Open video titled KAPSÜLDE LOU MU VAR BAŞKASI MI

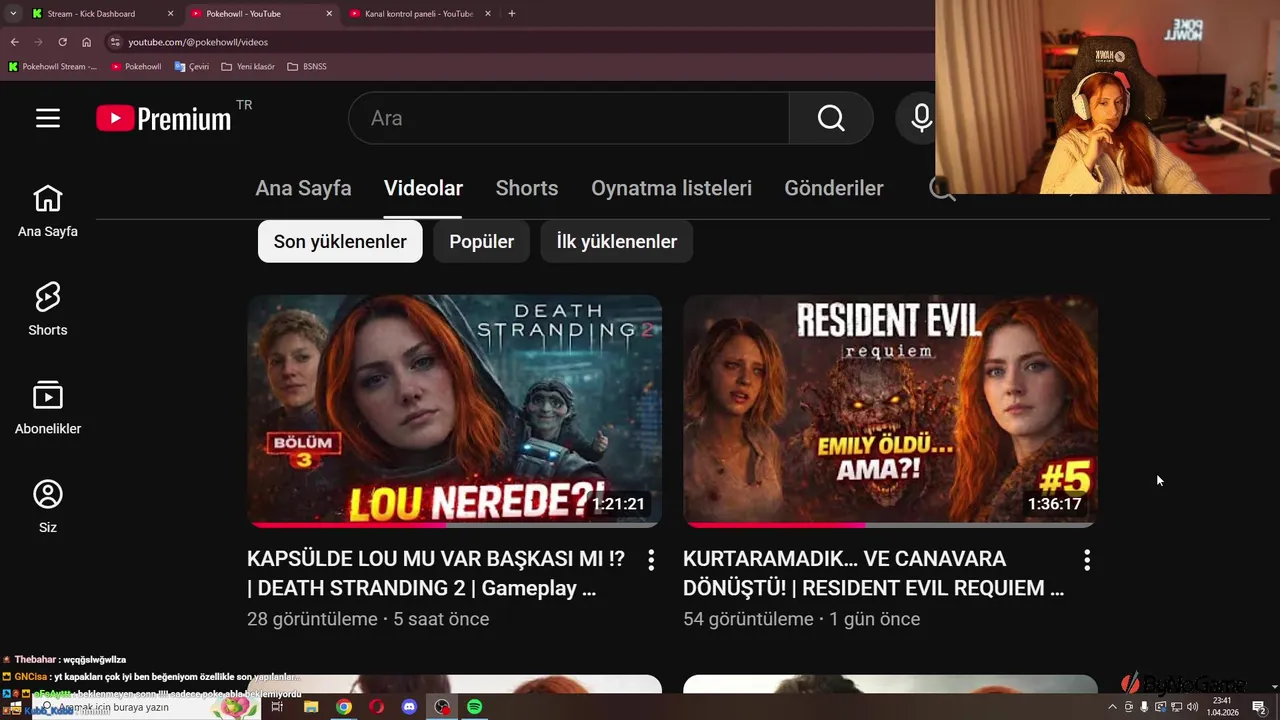point(436,573)
